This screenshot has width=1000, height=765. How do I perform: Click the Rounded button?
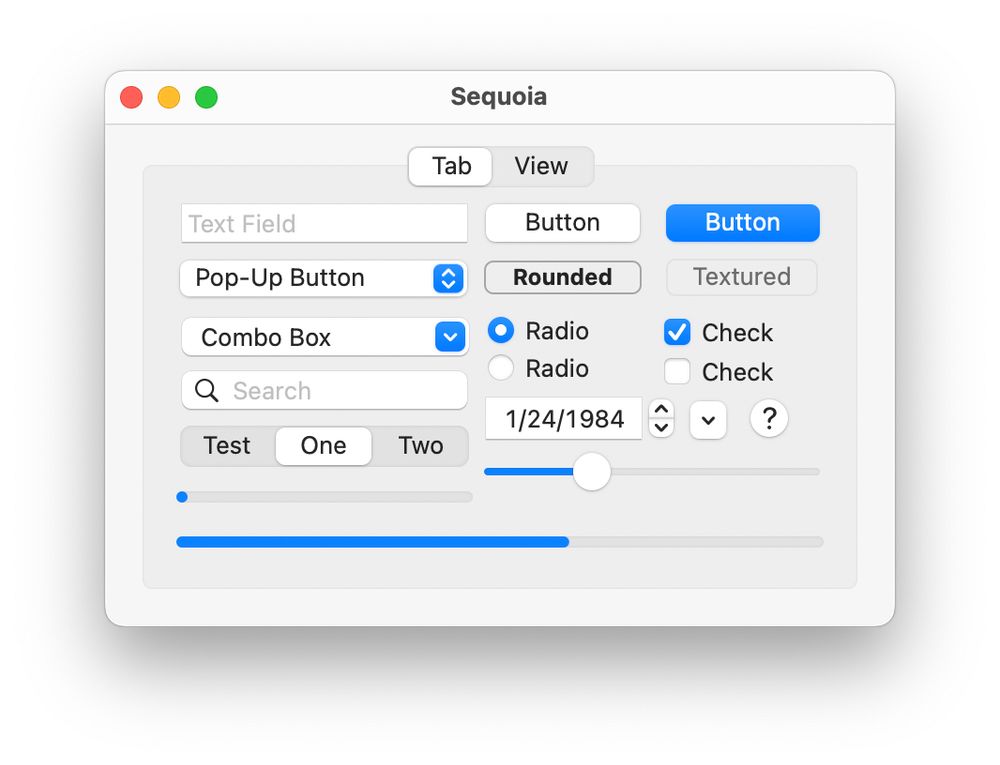(x=562, y=277)
